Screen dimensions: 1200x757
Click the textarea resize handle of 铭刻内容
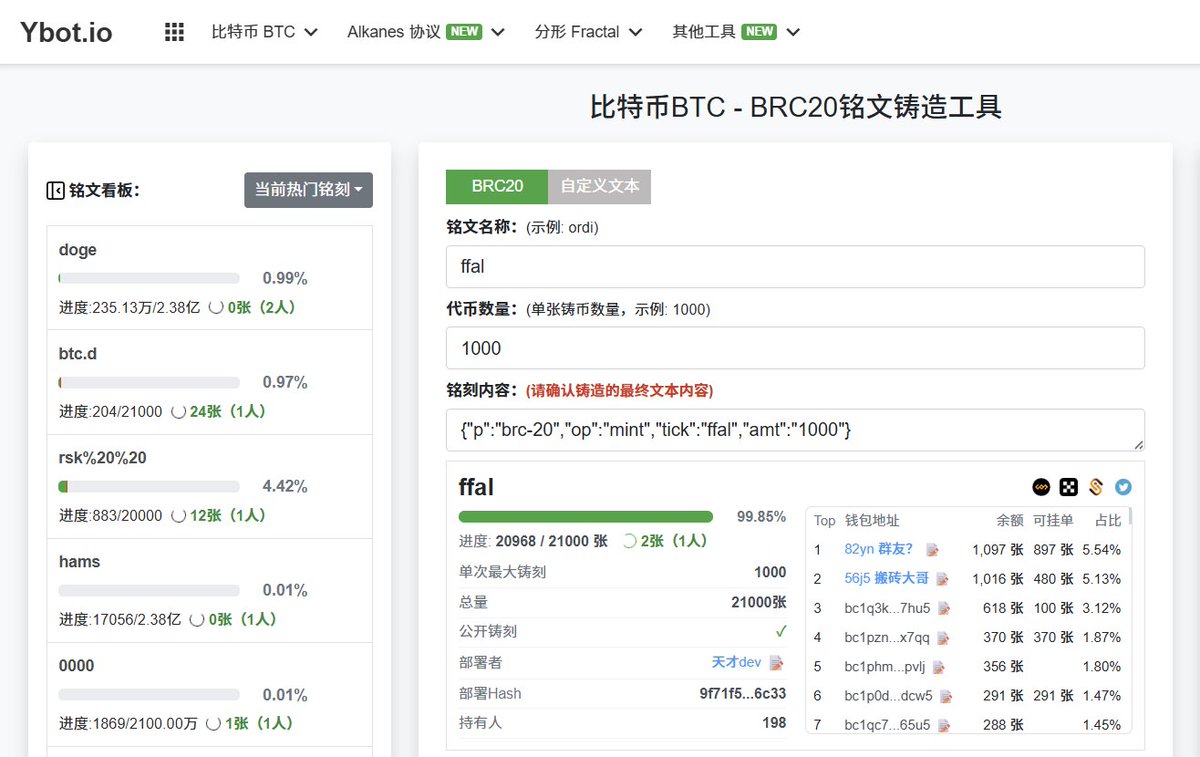point(1138,444)
